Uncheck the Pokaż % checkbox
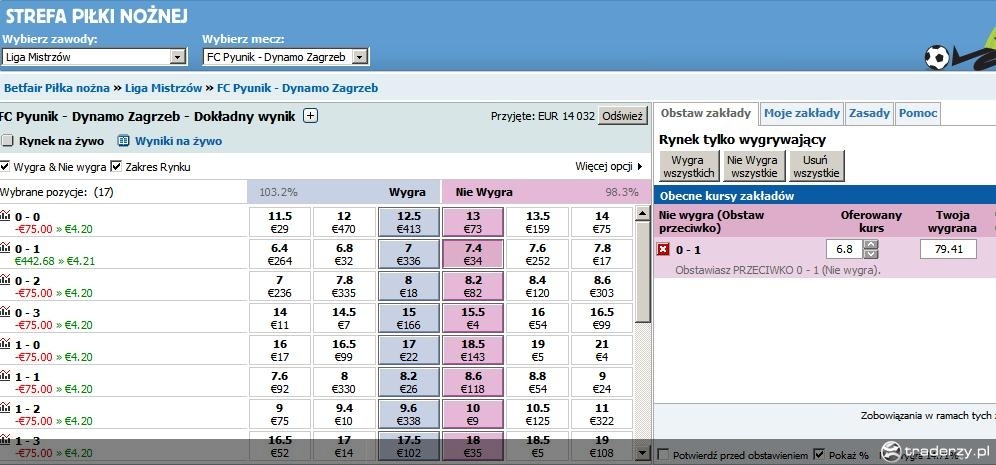 (x=819, y=455)
